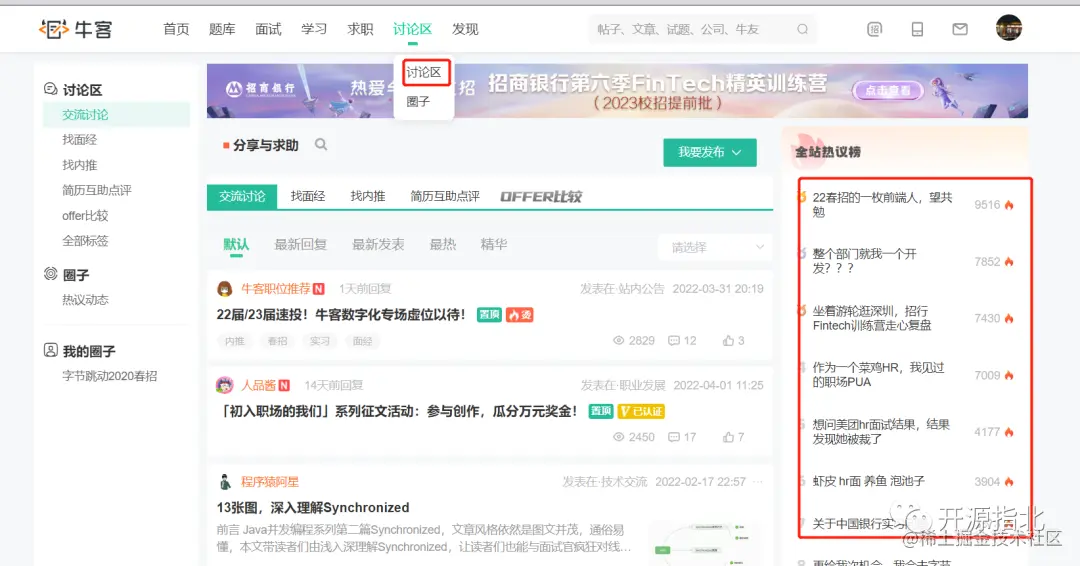Click 人品酱 author avatar
The image size is (1080, 566).
tap(225, 385)
